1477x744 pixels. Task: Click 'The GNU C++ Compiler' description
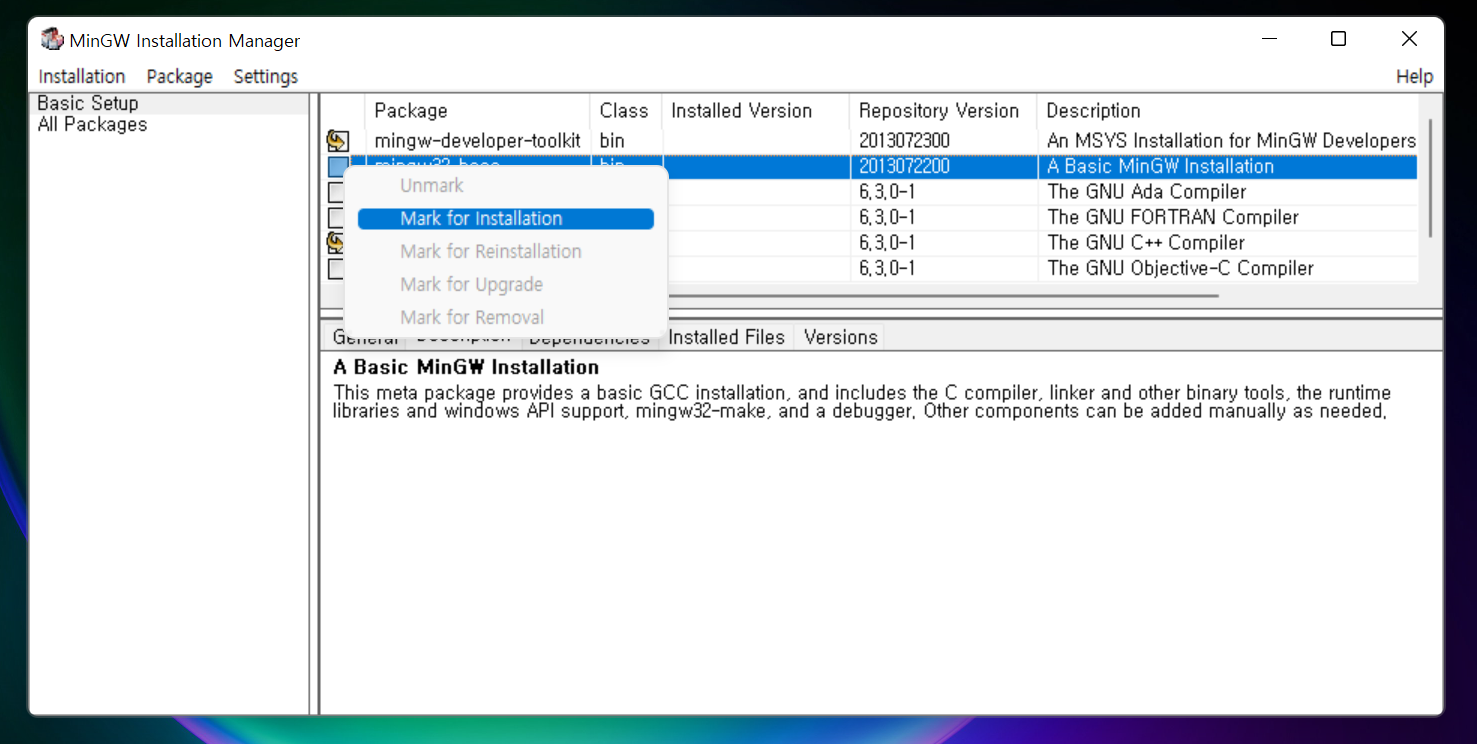[x=1146, y=242]
